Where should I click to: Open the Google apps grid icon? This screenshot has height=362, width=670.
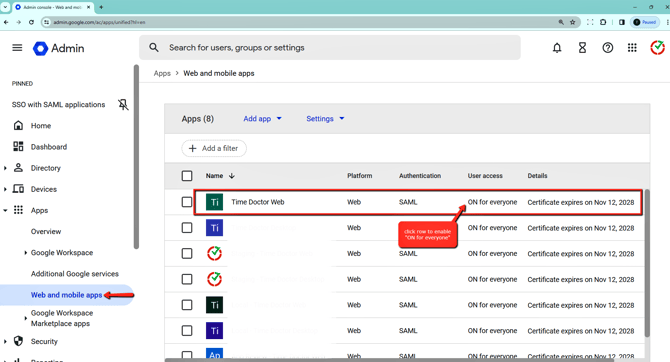tap(632, 48)
